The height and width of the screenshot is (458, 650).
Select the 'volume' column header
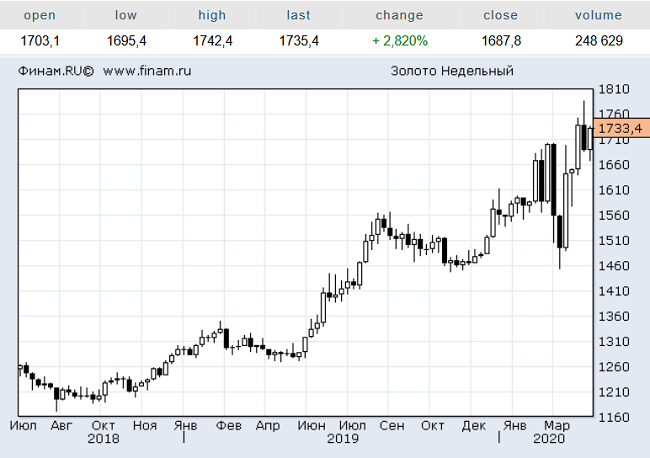(x=597, y=15)
